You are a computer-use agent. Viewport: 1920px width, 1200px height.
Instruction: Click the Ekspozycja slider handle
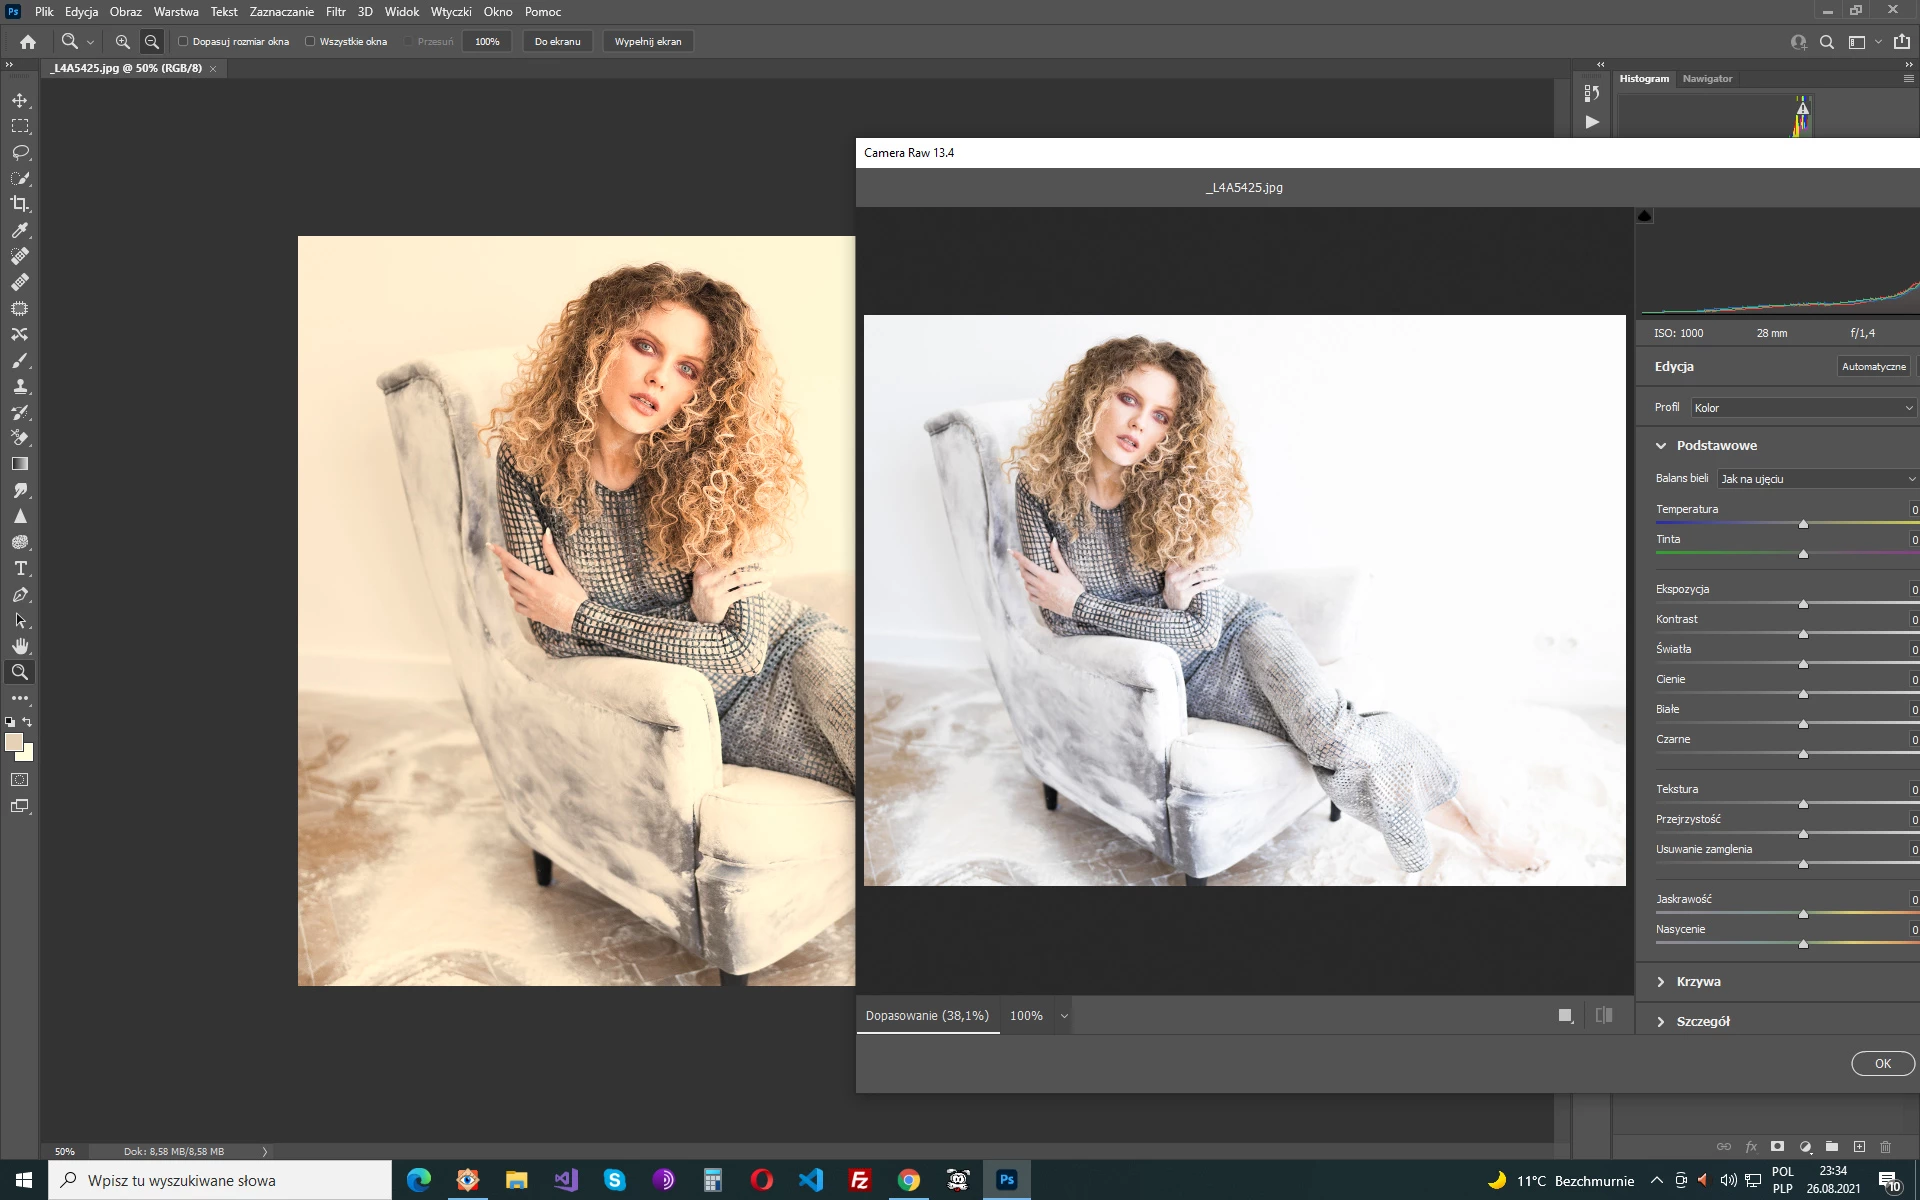tap(1803, 604)
